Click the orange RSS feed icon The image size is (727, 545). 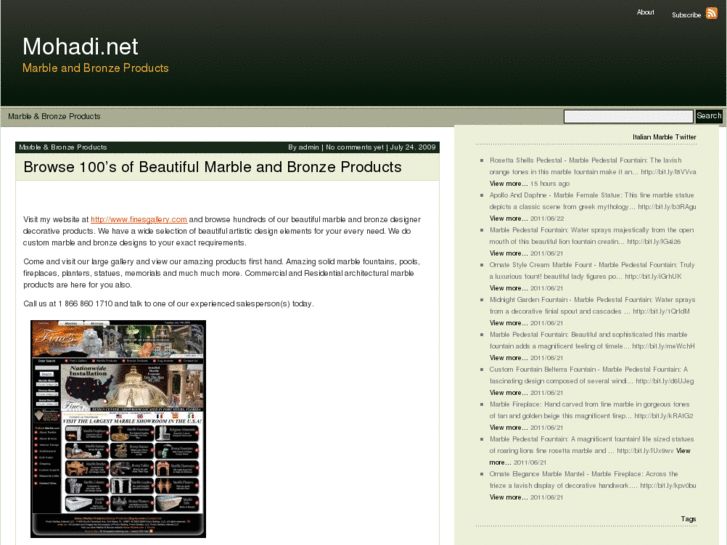pos(711,13)
